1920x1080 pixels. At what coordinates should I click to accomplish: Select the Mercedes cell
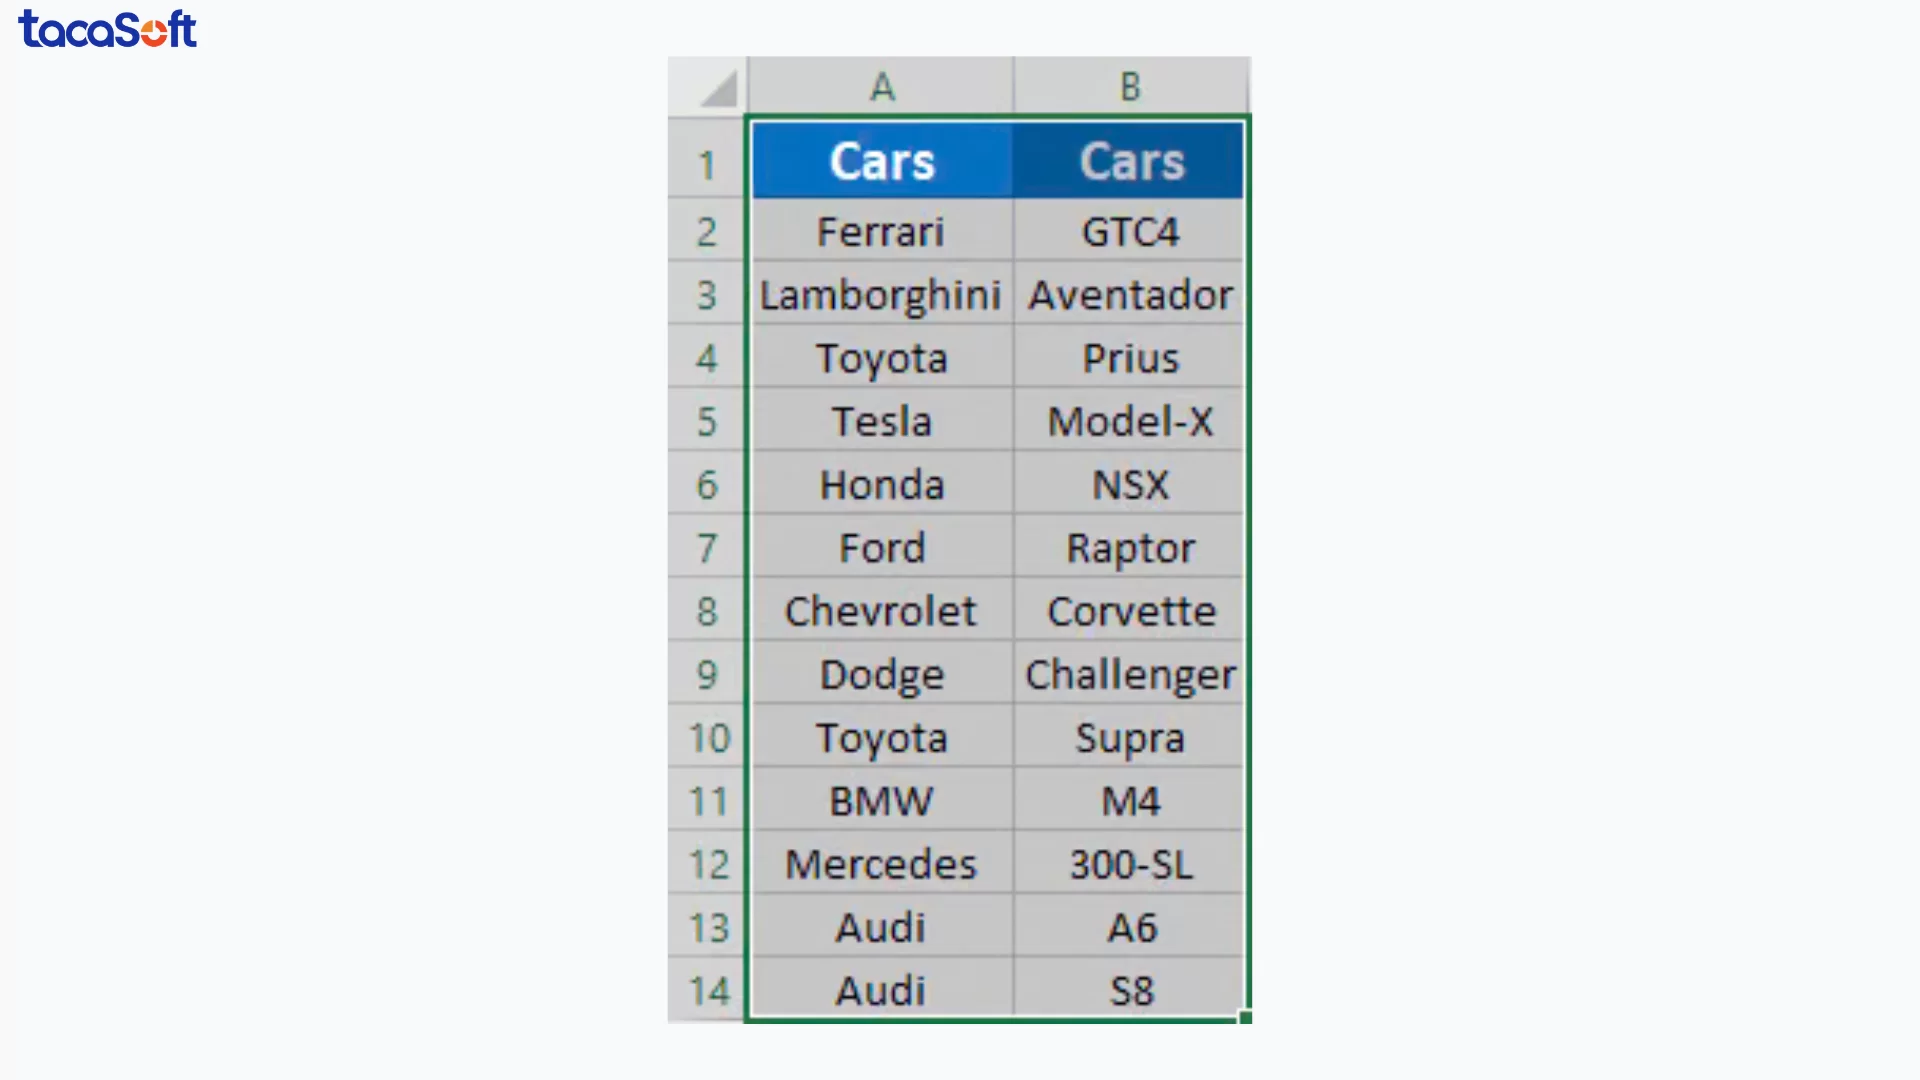882,863
